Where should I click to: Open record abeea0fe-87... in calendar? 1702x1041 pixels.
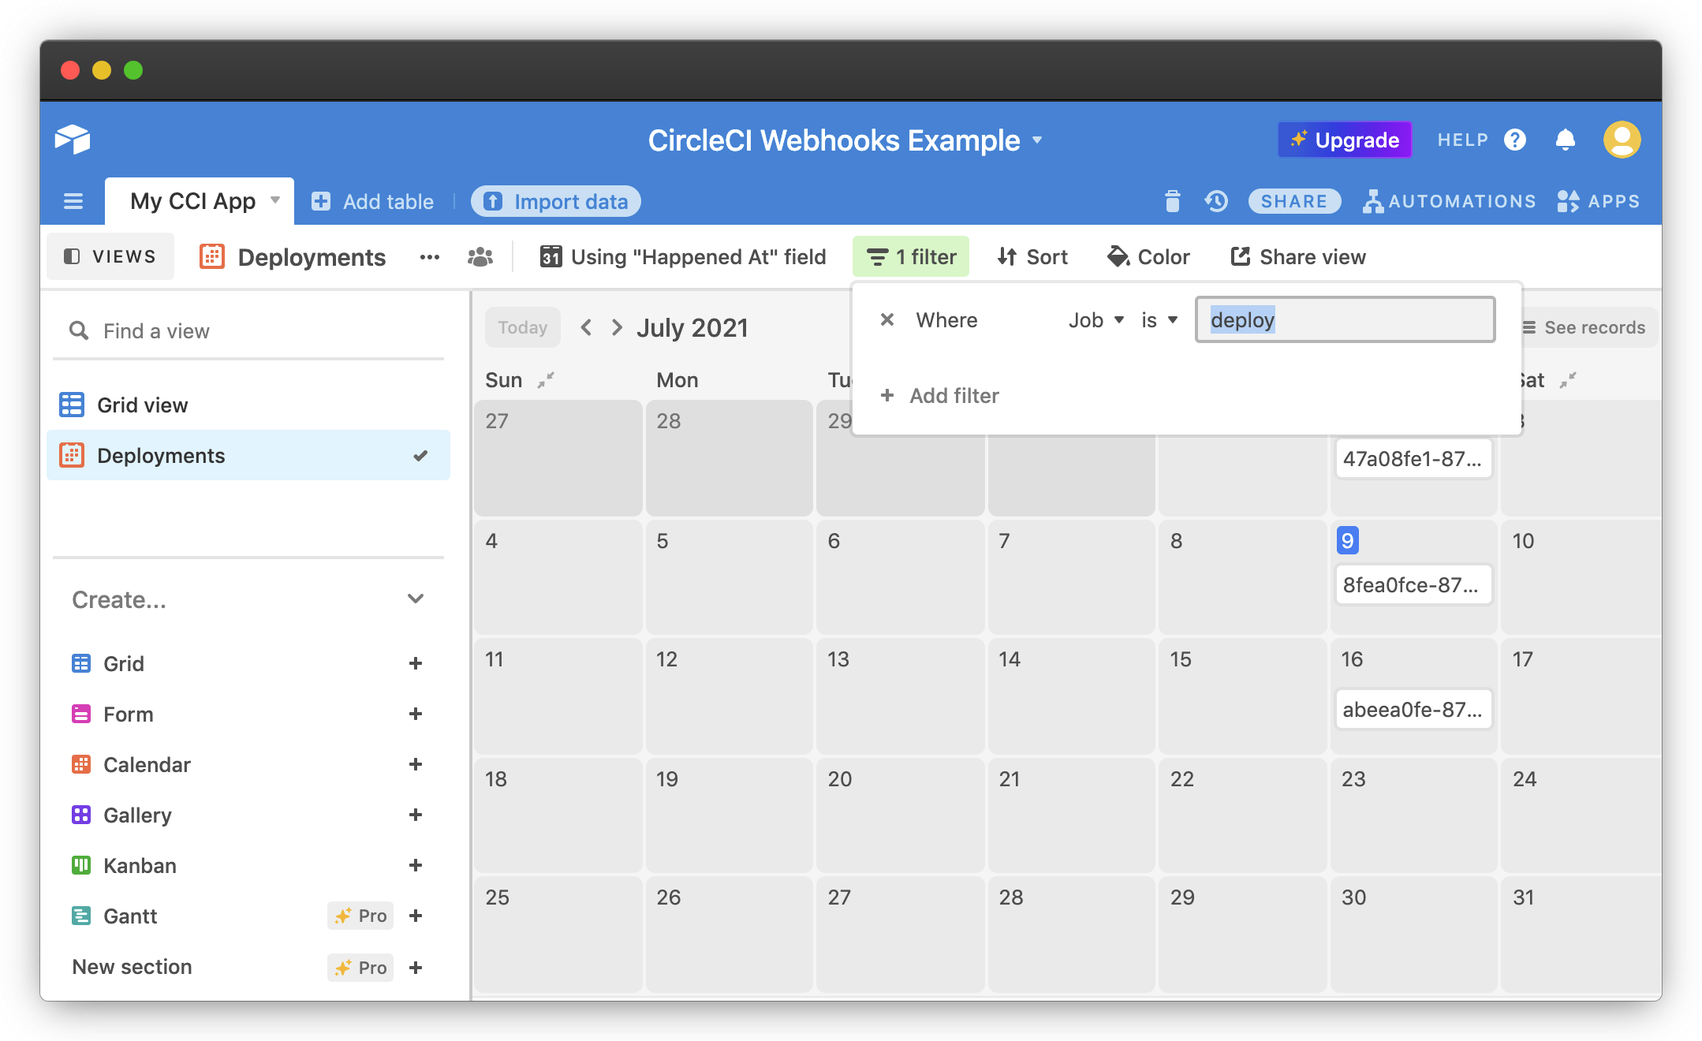[x=1413, y=710]
